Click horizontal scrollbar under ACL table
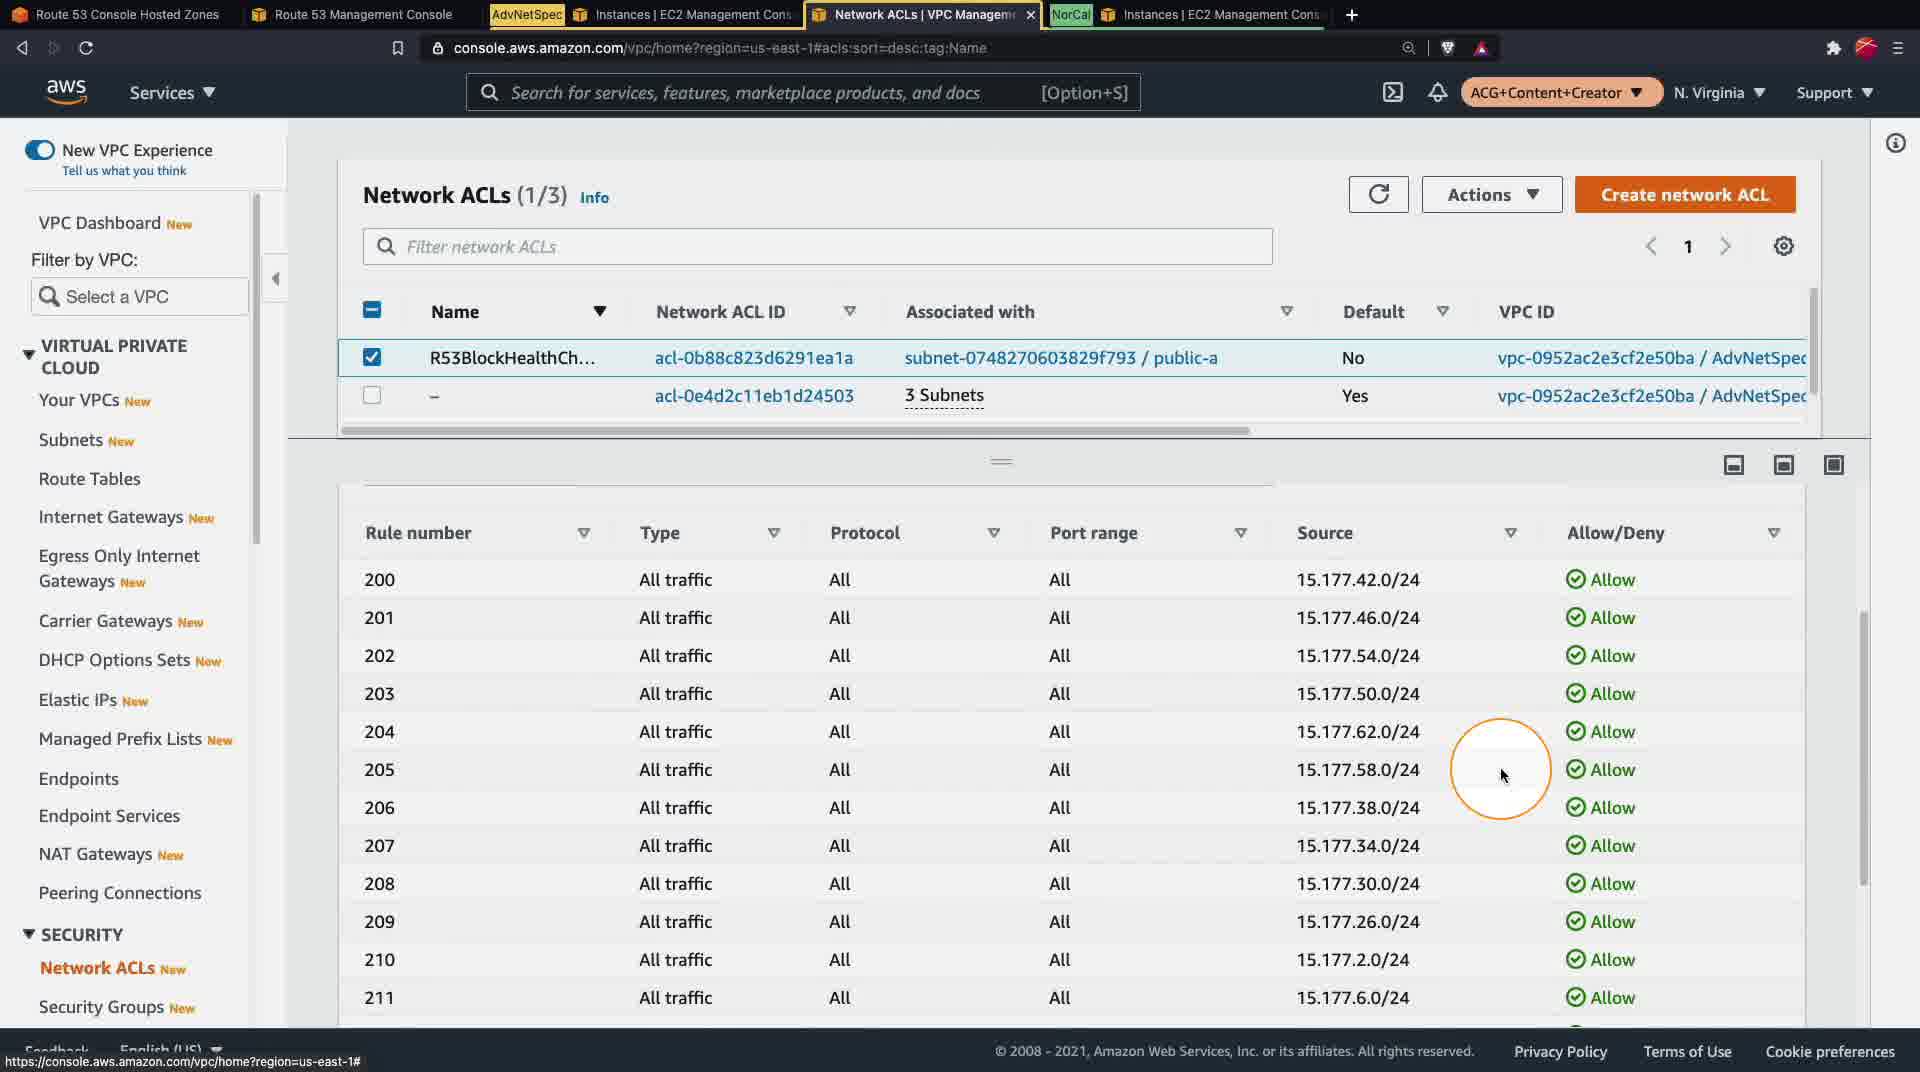Image resolution: width=1920 pixels, height=1072 pixels. pos(795,431)
